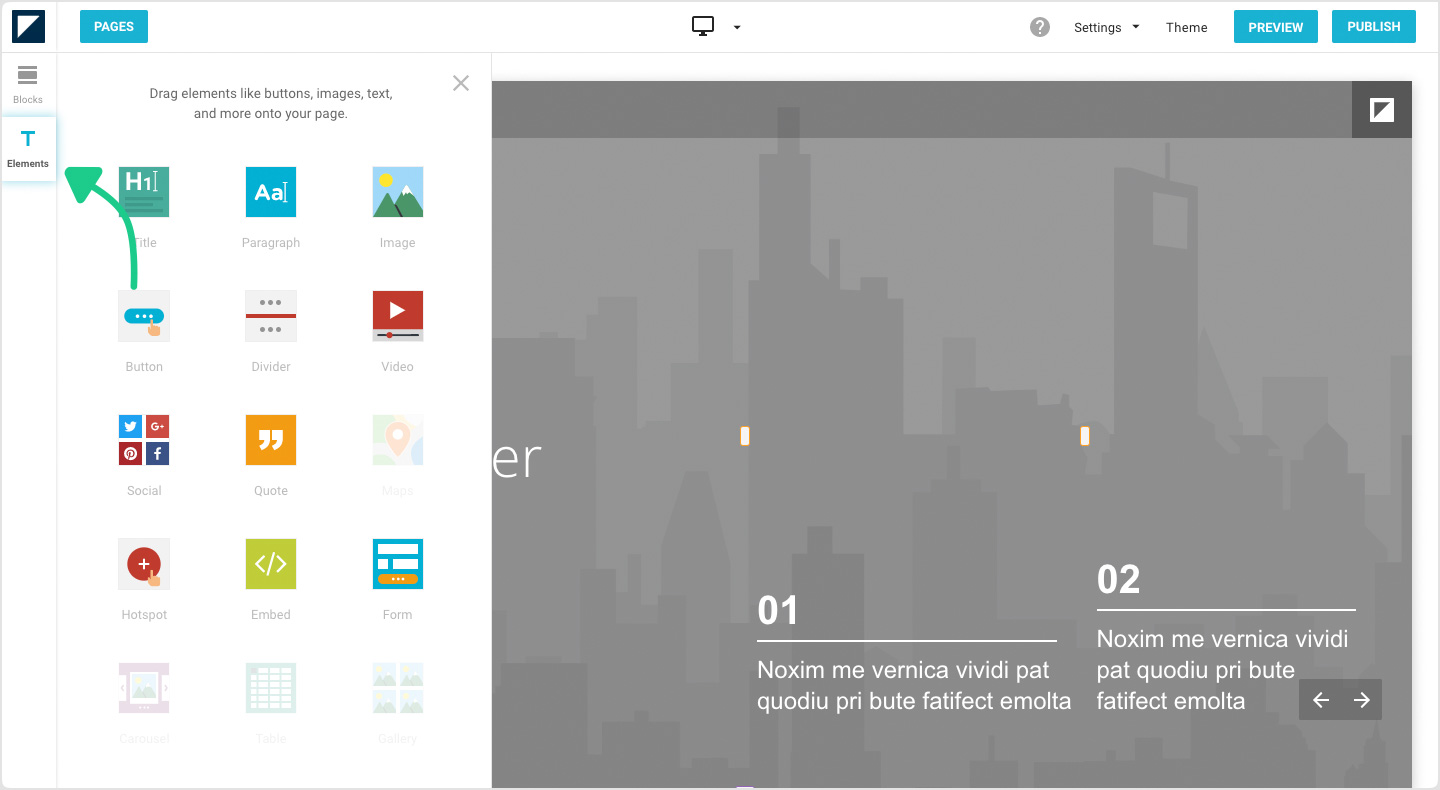Go to the next slide with right arrow
Viewport: 1440px width, 790px height.
pyautogui.click(x=1361, y=700)
